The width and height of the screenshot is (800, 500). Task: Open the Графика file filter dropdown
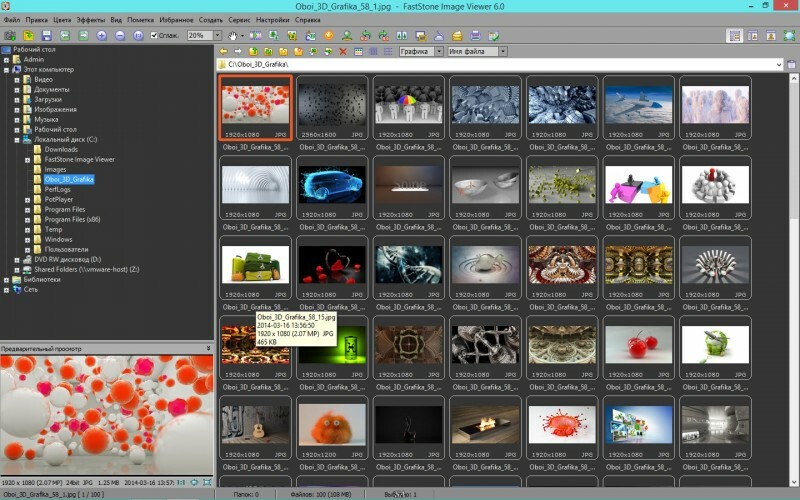438,51
